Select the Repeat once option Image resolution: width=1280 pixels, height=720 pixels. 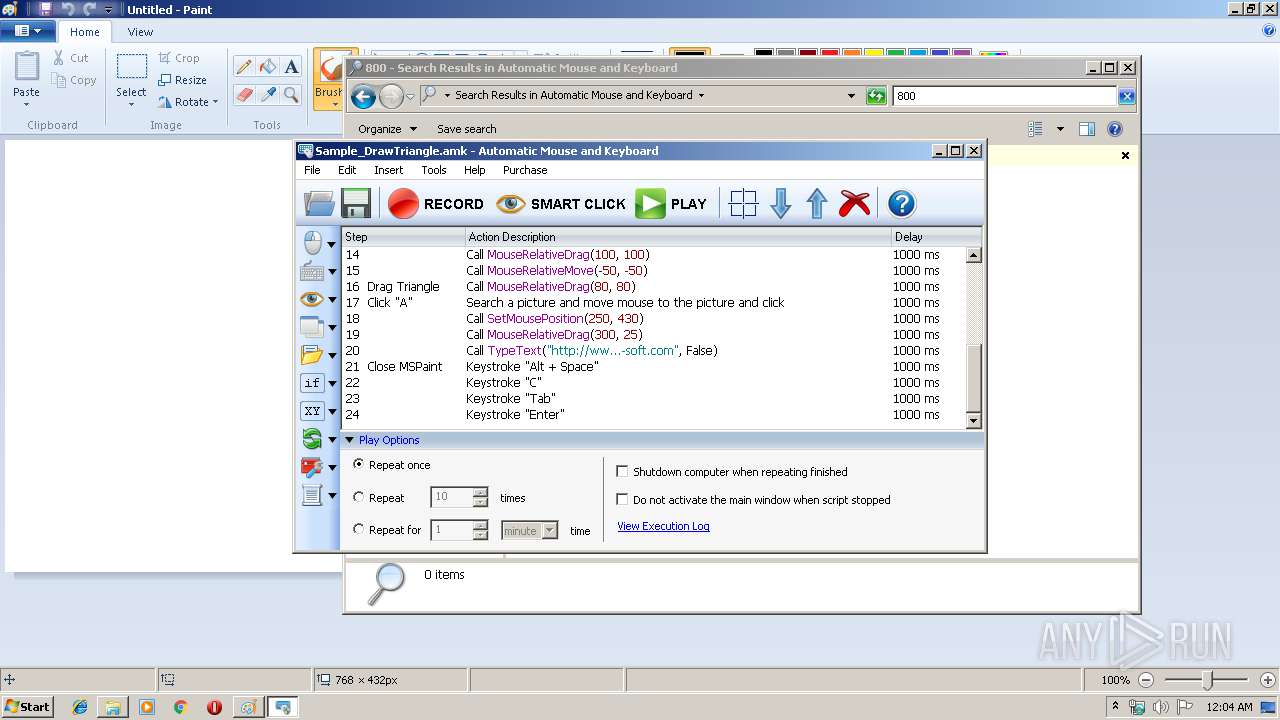[x=359, y=465]
